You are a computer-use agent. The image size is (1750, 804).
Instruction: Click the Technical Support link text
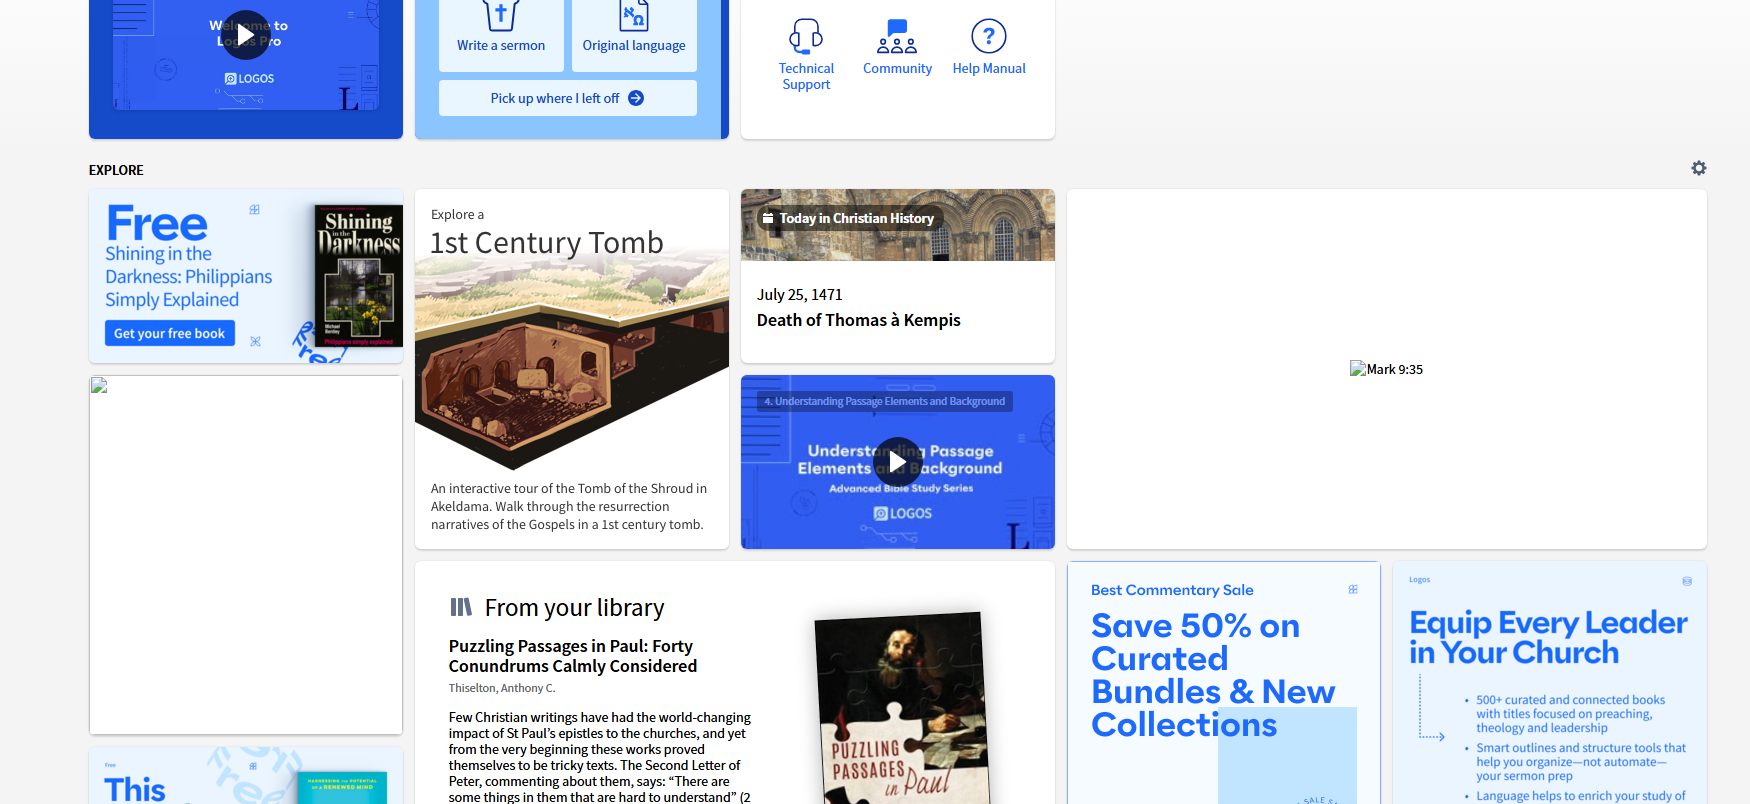pyautogui.click(x=806, y=76)
